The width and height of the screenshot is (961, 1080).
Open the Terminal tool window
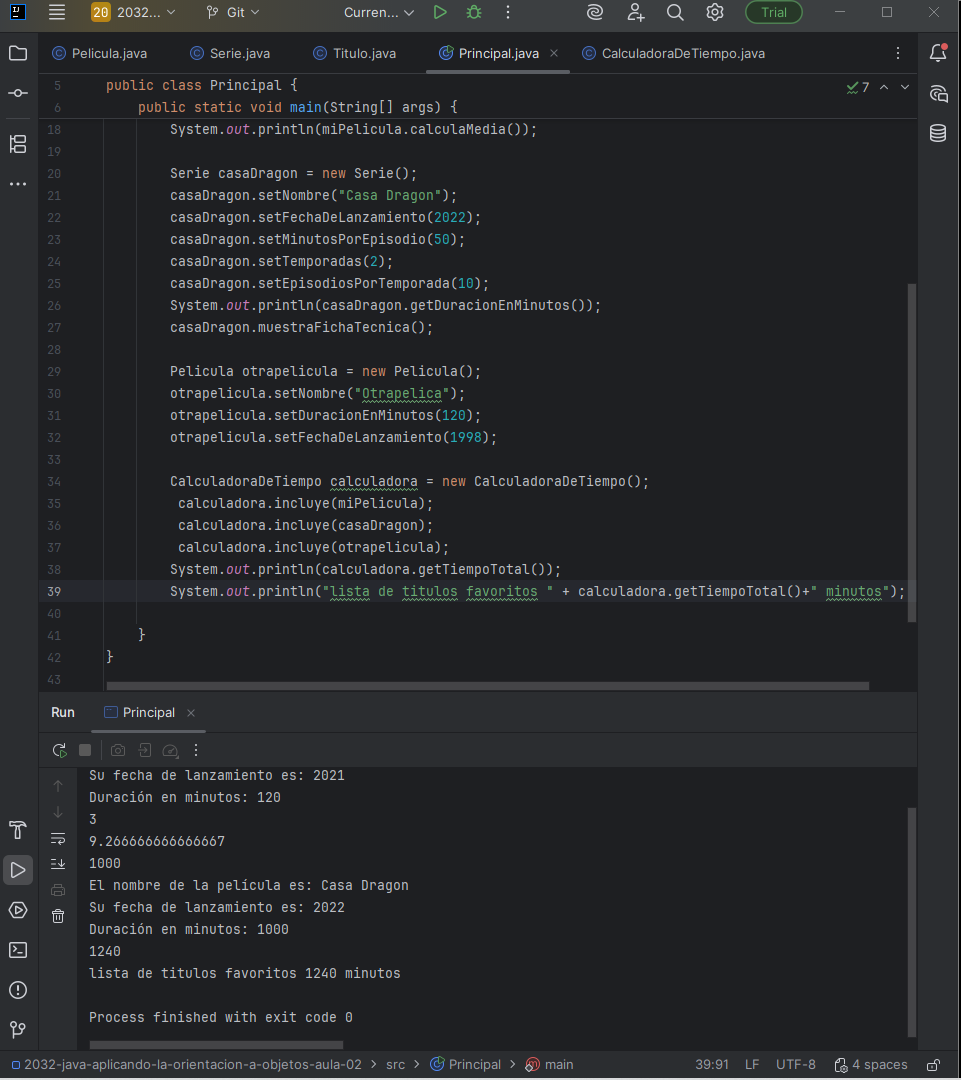click(18, 950)
